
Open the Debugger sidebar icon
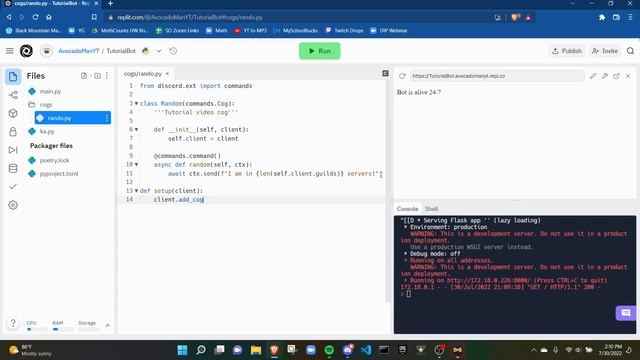[13, 150]
